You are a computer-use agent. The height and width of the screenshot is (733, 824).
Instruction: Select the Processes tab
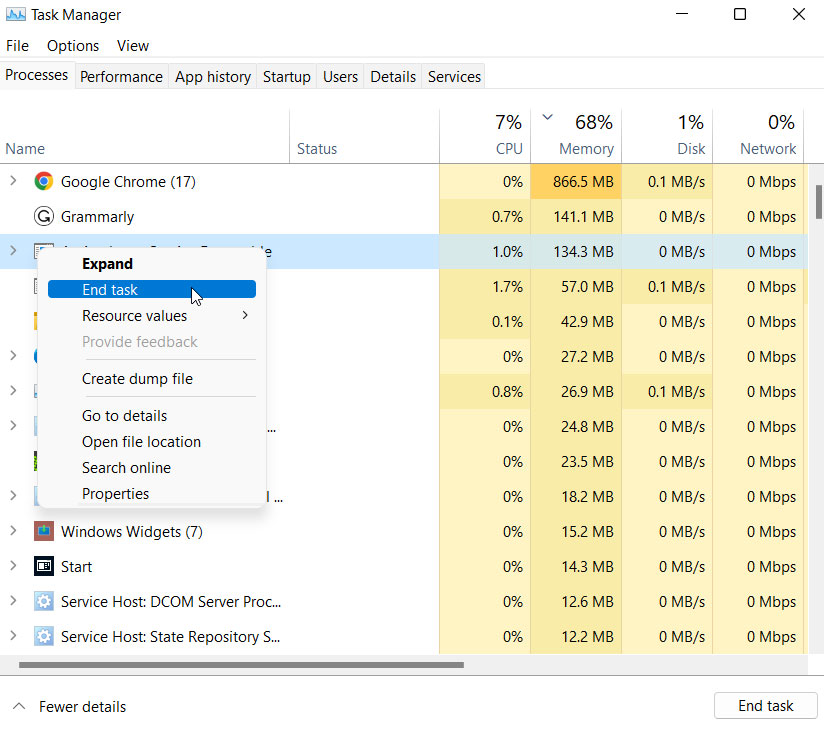37,75
